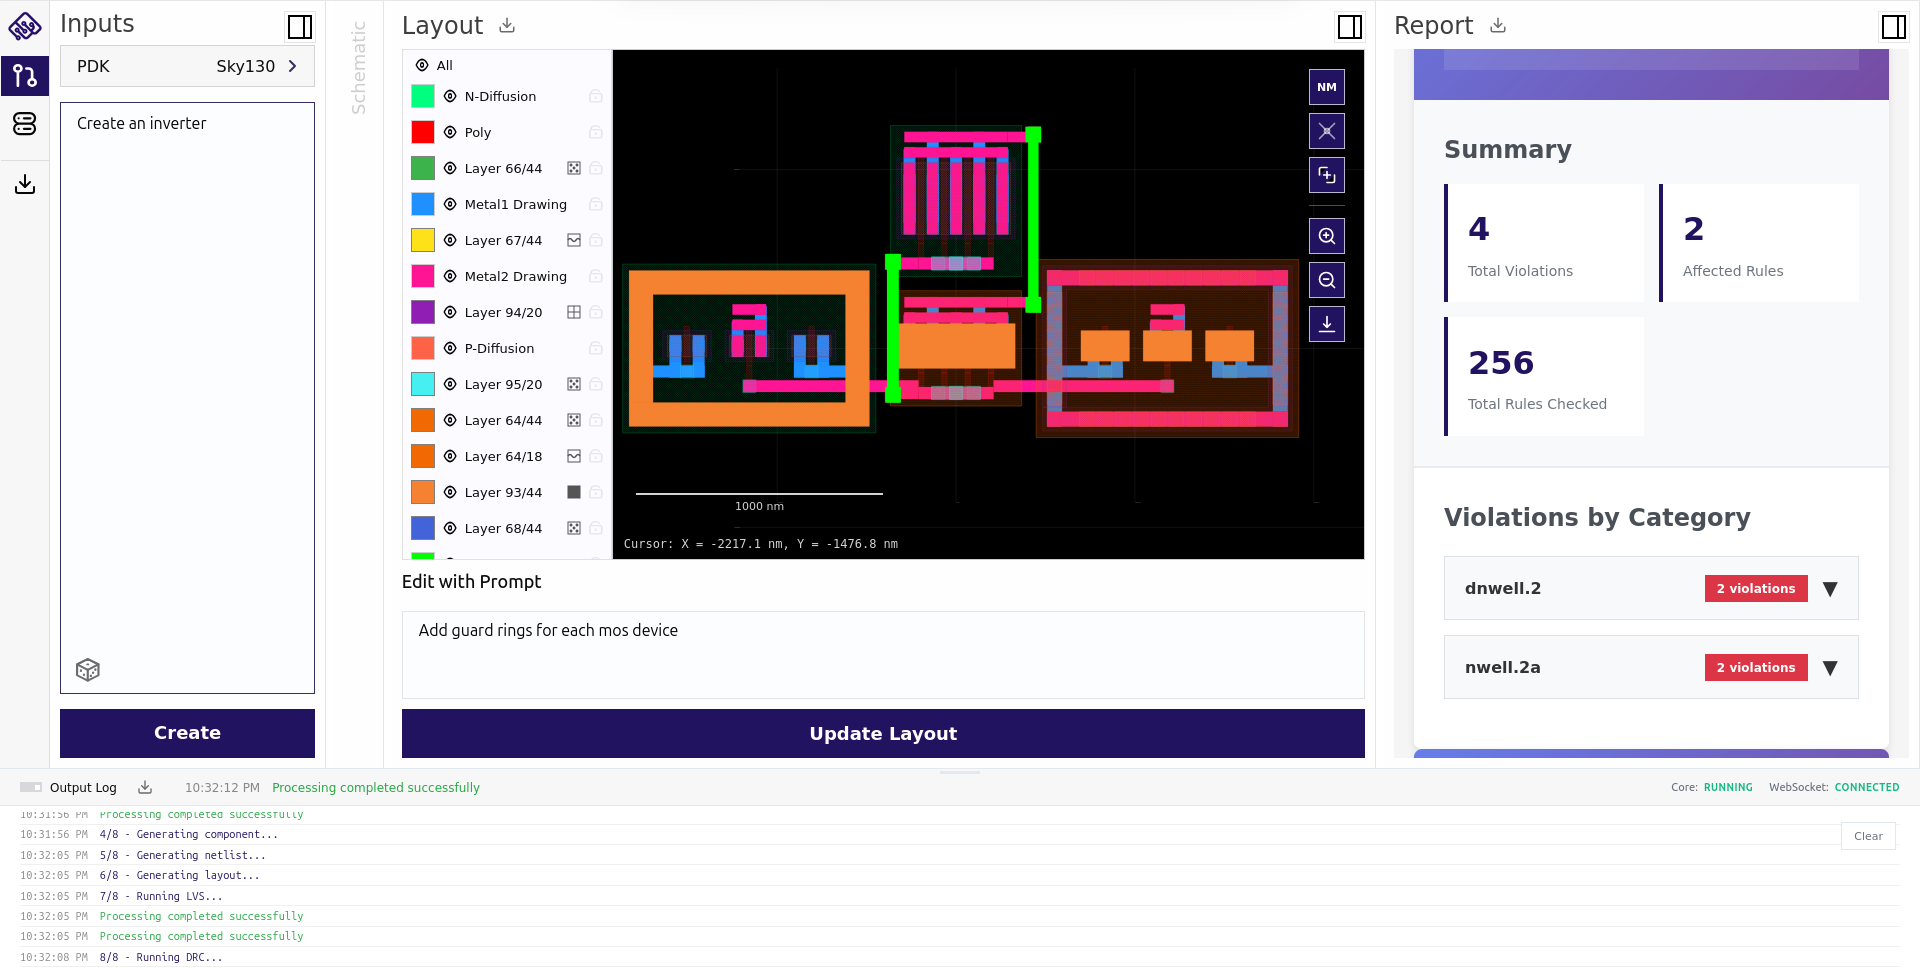This screenshot has height=968, width=1920.
Task: Click the Cursor coordinates readout
Action: [761, 544]
